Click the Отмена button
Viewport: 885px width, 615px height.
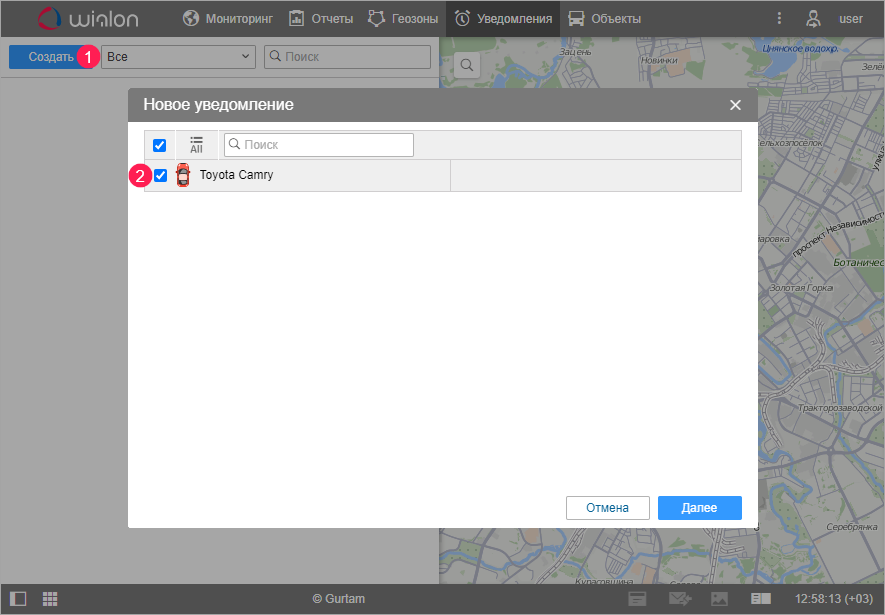607,508
